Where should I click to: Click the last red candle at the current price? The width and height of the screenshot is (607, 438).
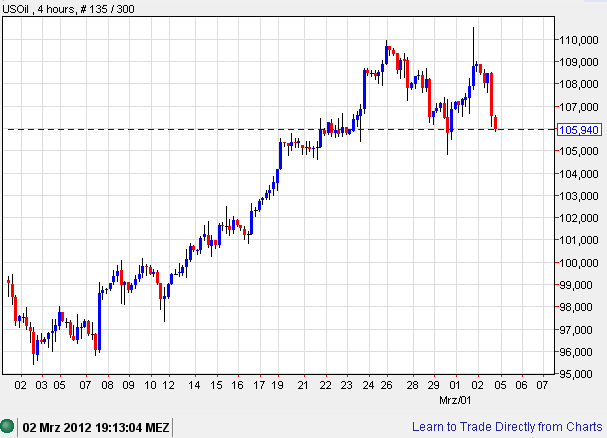(x=496, y=123)
